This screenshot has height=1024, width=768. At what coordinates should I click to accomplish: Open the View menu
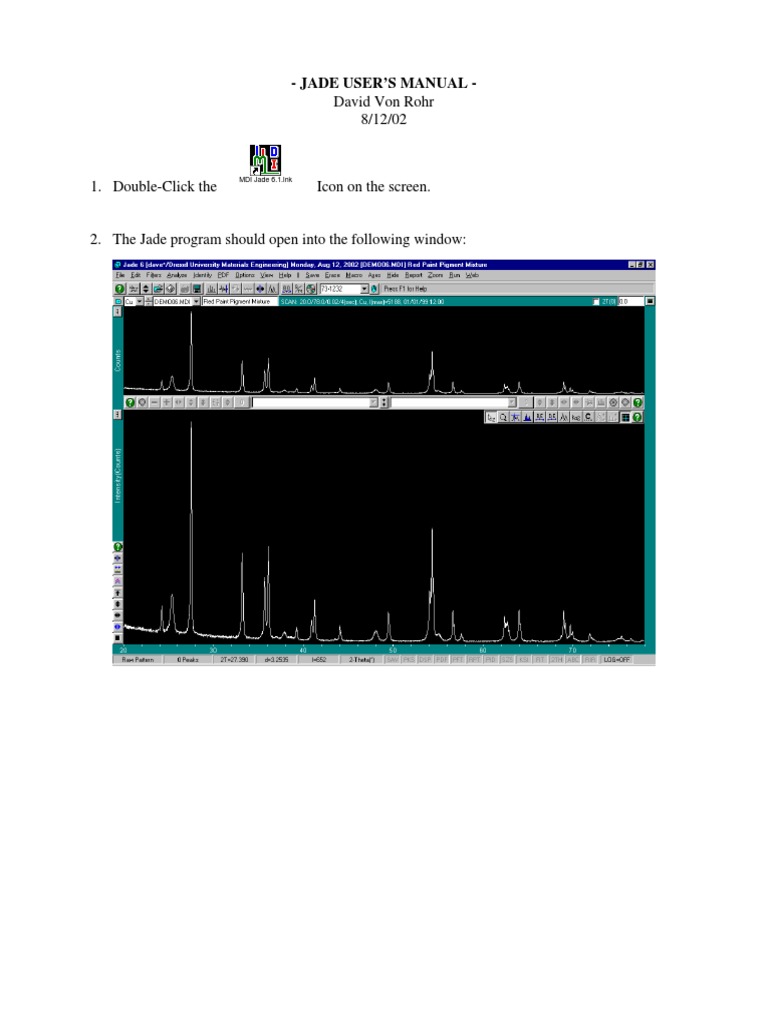point(266,275)
